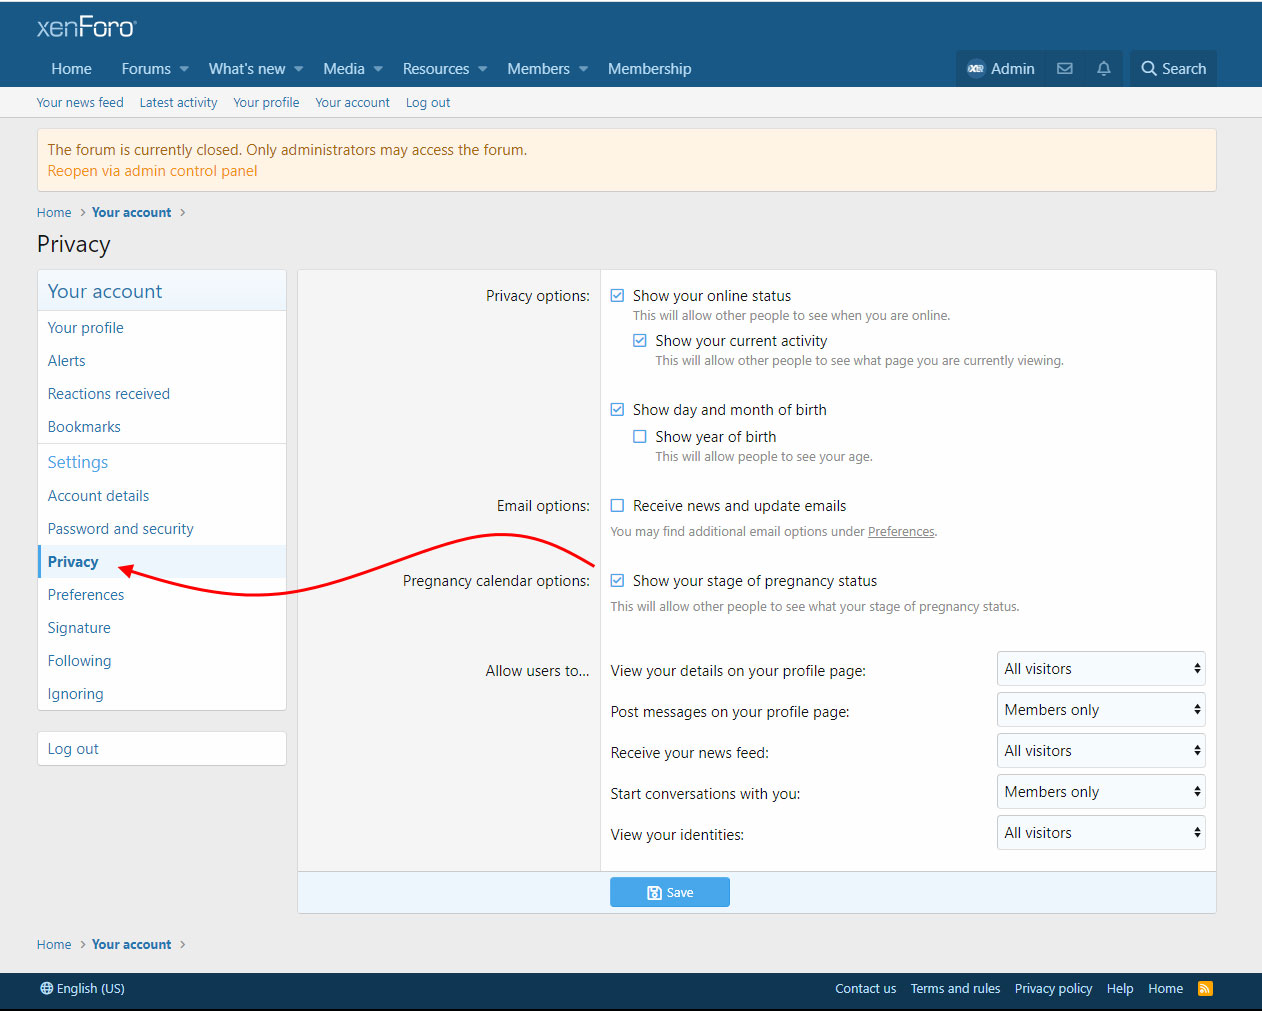Open Latest activity sub-navigation link
The height and width of the screenshot is (1011, 1262).
[x=178, y=103]
